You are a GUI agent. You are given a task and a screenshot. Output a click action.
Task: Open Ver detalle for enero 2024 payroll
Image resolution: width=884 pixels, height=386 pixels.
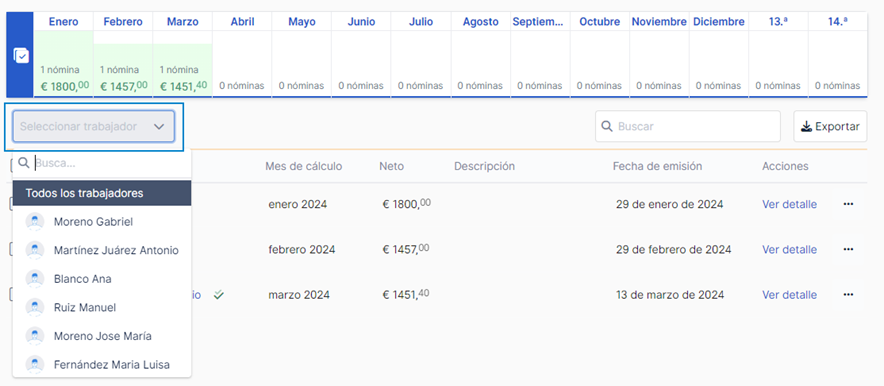click(789, 204)
